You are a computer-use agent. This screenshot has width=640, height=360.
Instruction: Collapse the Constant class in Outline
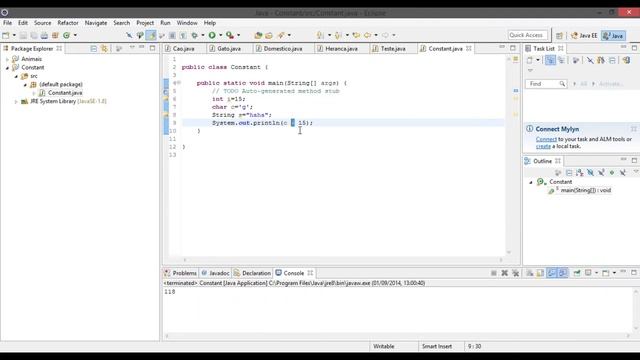pyautogui.click(x=531, y=182)
